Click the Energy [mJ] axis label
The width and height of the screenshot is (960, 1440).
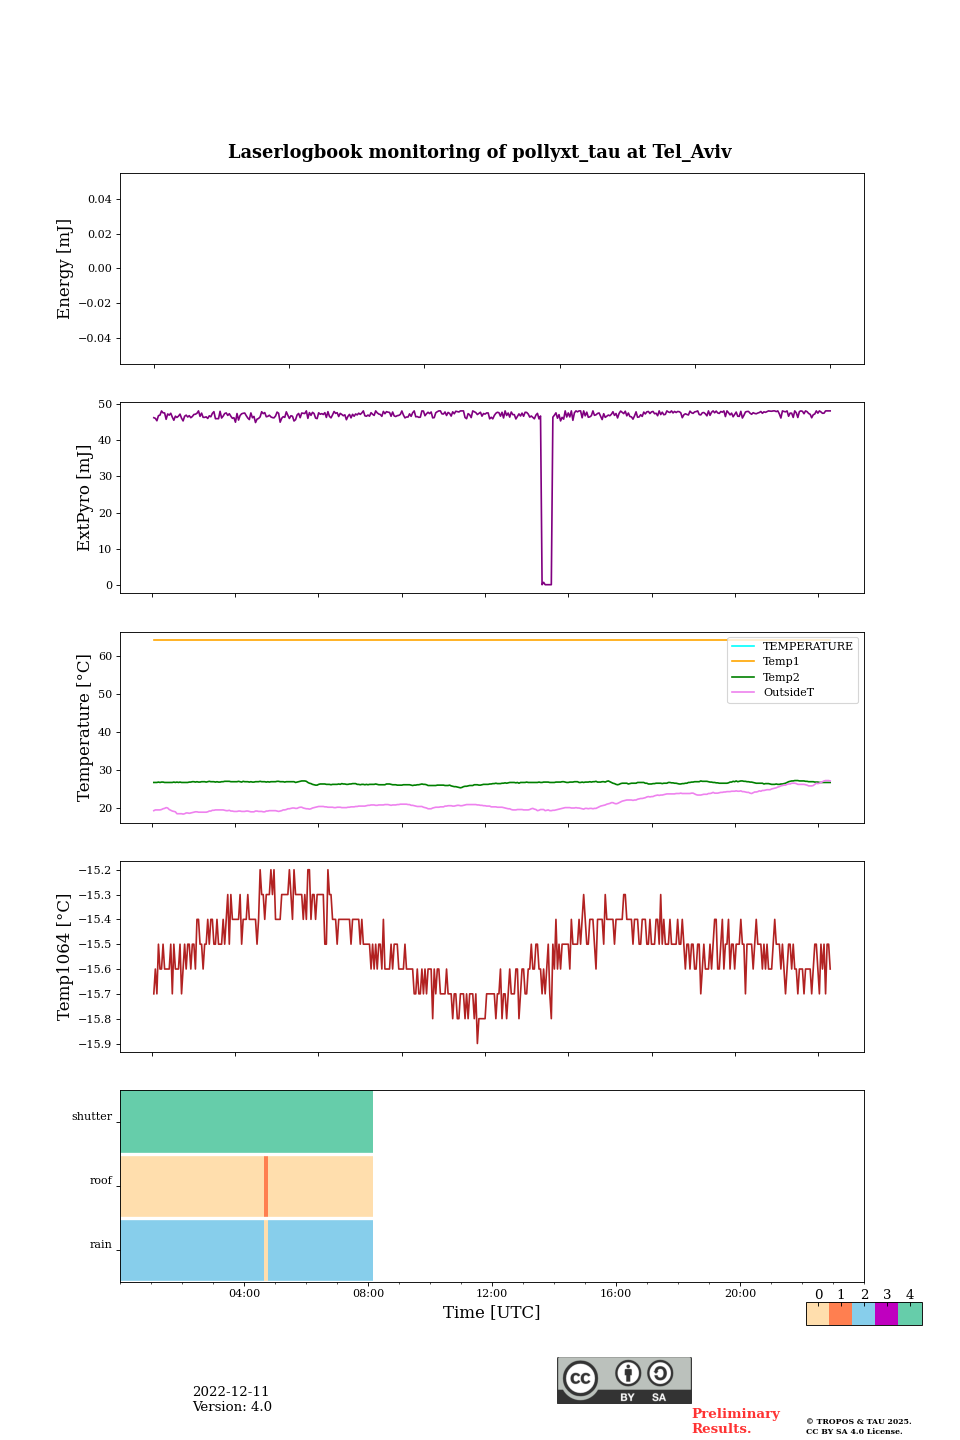pyautogui.click(x=65, y=269)
